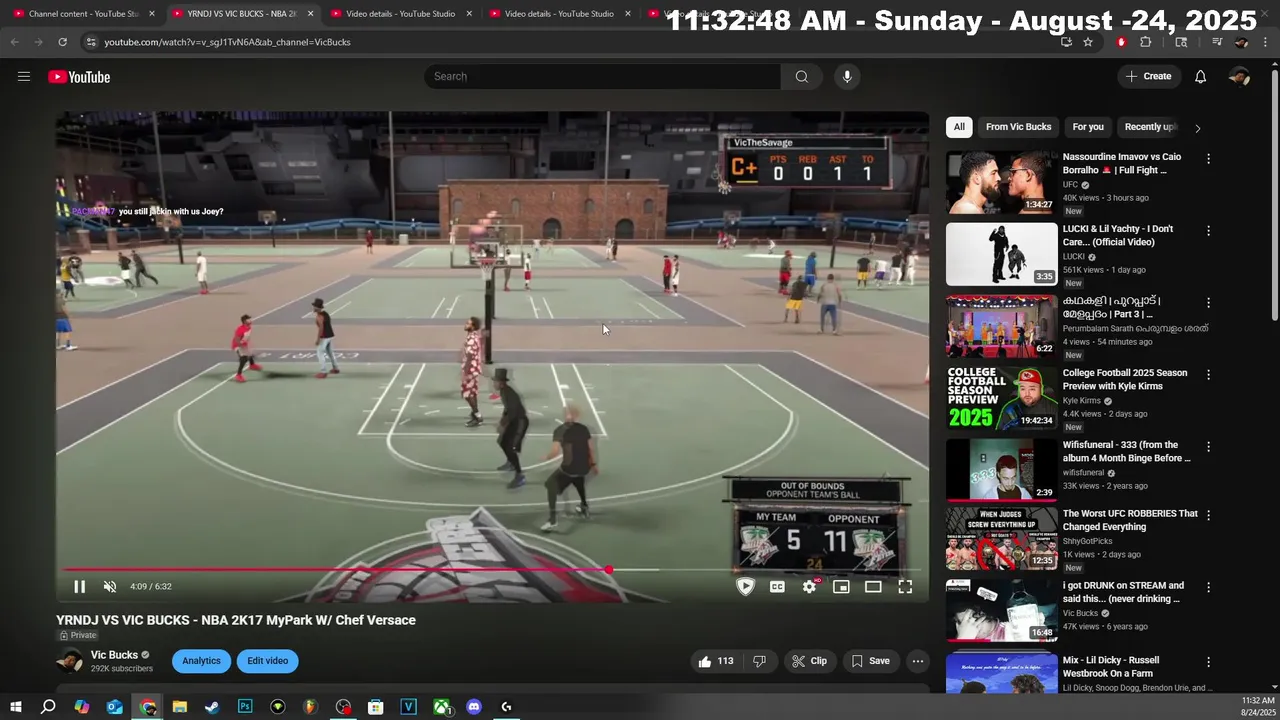The height and width of the screenshot is (720, 1280).
Task: Open the Analytics button
Action: pos(201,661)
